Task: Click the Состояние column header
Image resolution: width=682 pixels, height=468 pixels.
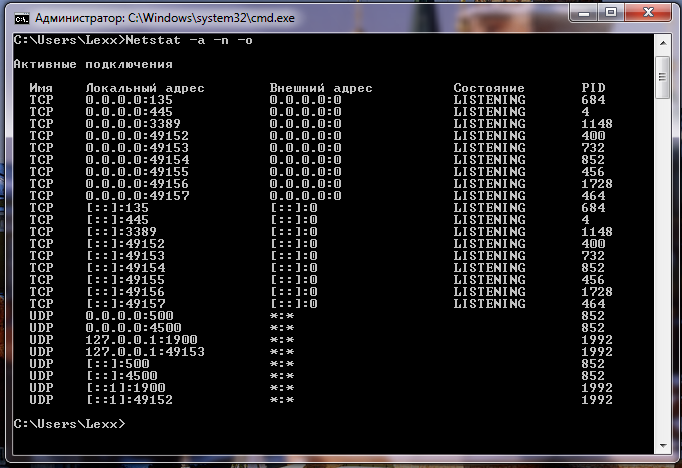Action: pos(489,88)
